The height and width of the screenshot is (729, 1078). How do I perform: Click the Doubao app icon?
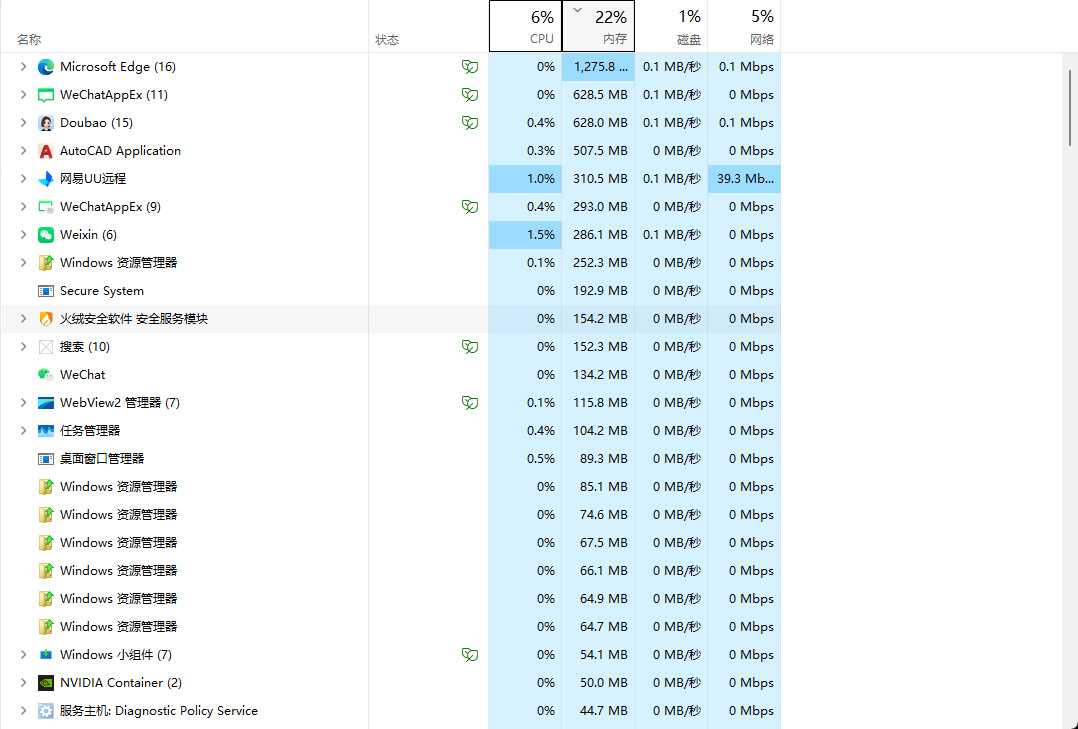click(46, 123)
